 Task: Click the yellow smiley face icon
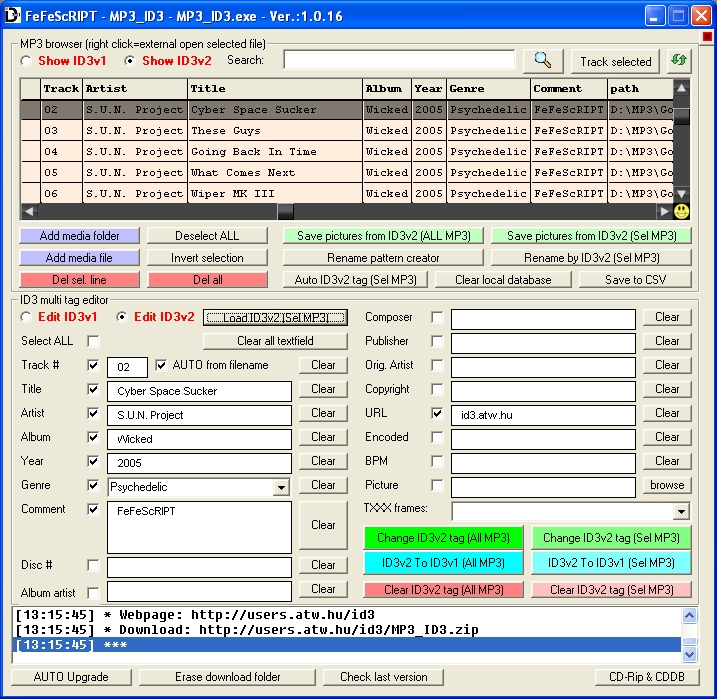tap(681, 211)
